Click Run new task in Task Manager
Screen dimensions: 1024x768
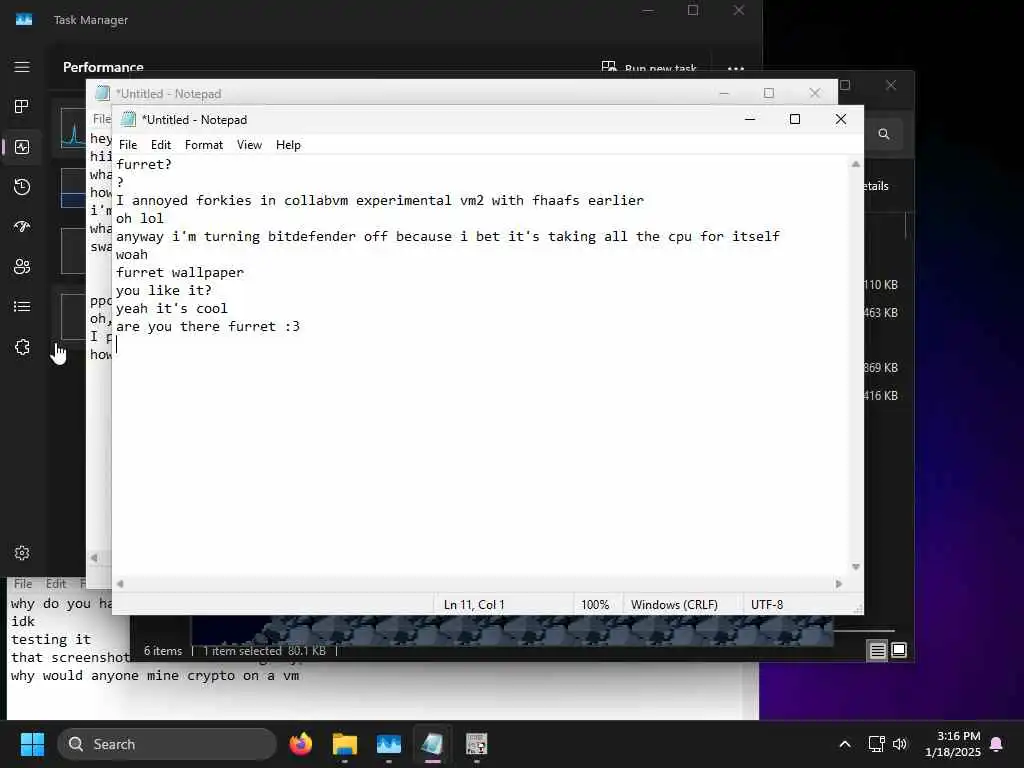coord(649,68)
